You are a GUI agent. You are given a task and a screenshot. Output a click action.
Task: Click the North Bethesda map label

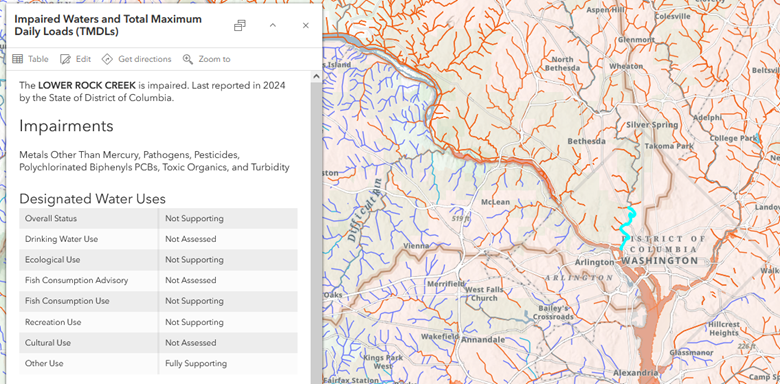[x=563, y=64]
